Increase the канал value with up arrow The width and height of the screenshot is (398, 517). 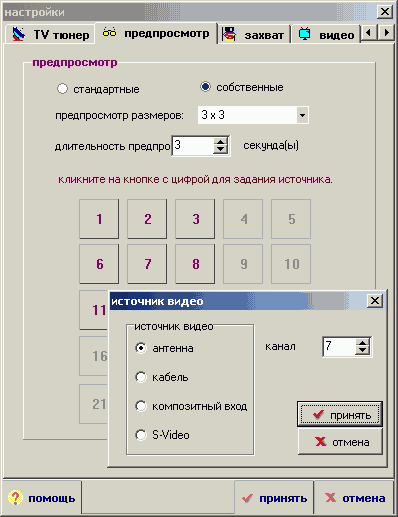(362, 342)
